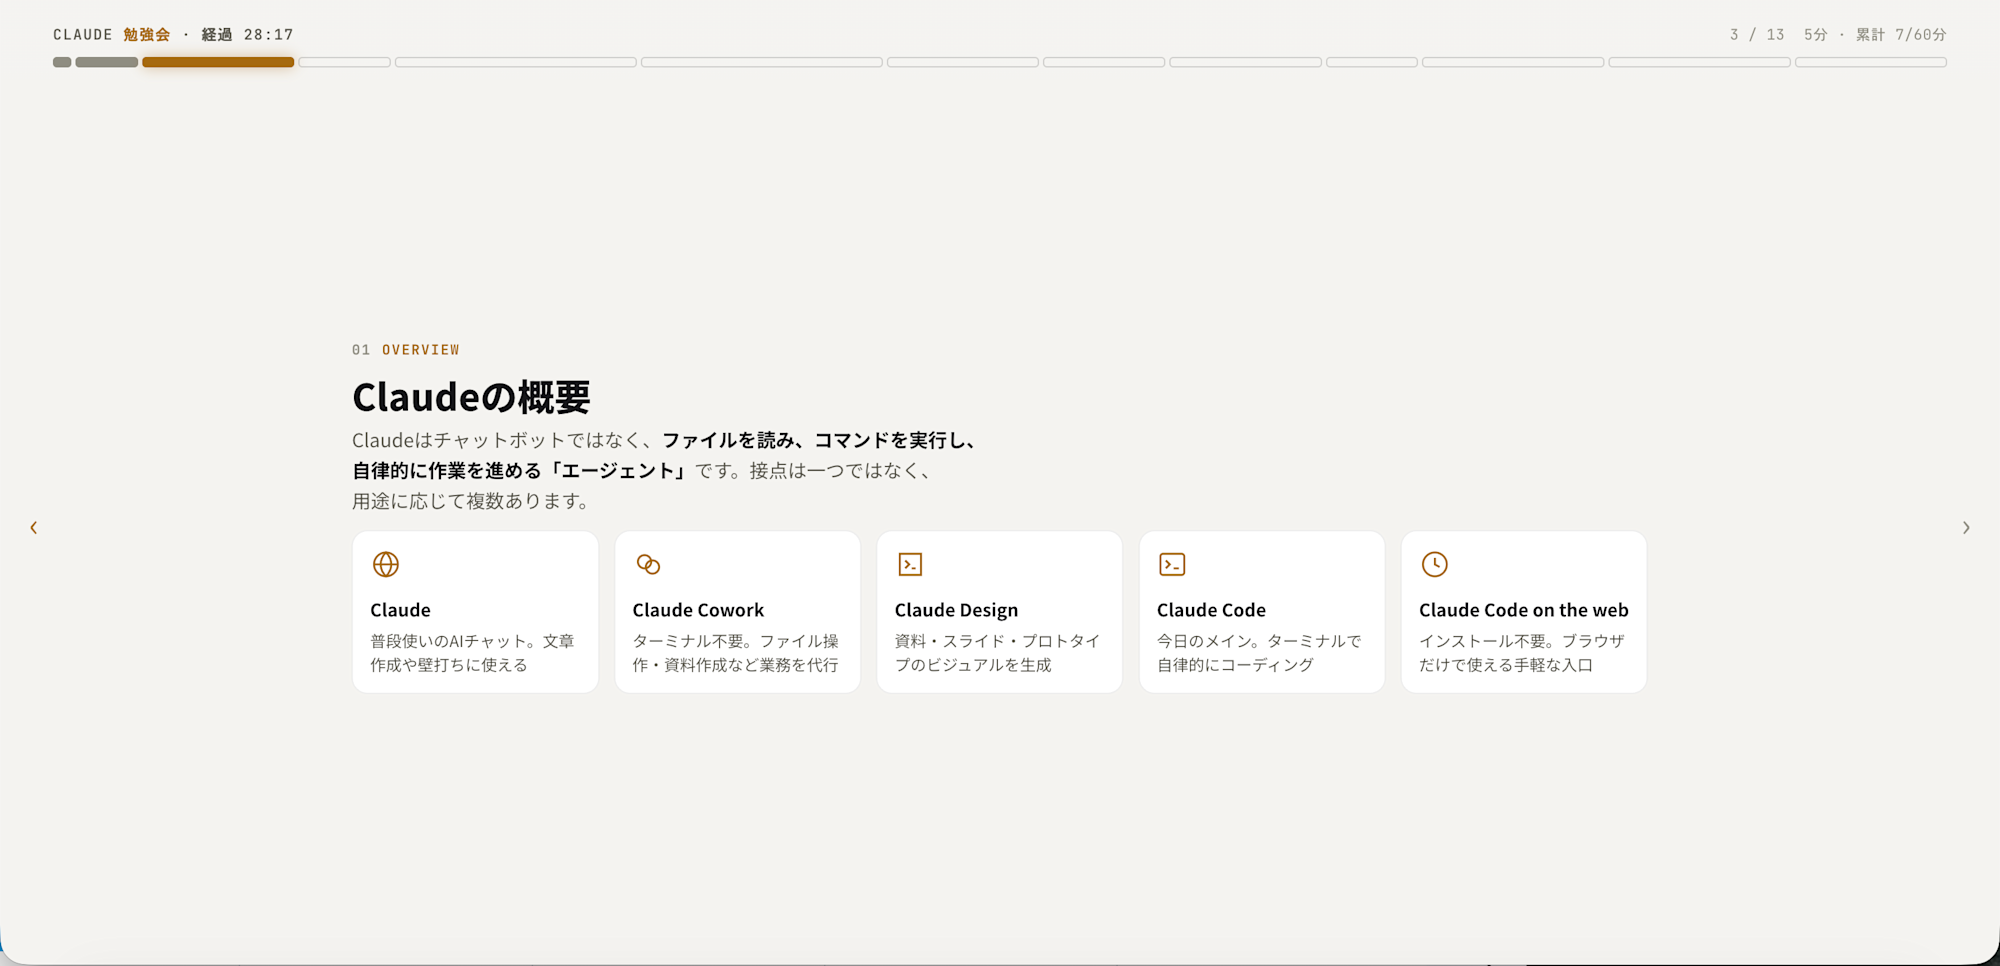The height and width of the screenshot is (966, 2000).
Task: Click the slide counter "3 / 13"
Action: point(1757,34)
